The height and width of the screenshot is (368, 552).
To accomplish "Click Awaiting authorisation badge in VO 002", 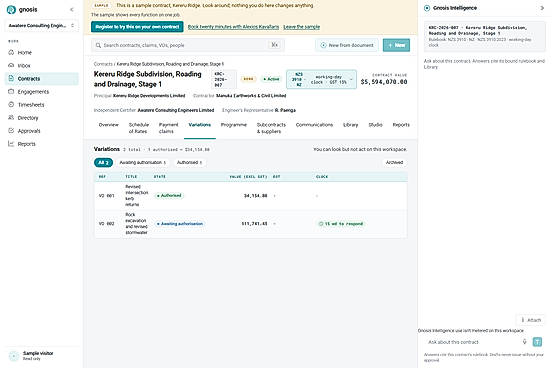I will click(180, 224).
